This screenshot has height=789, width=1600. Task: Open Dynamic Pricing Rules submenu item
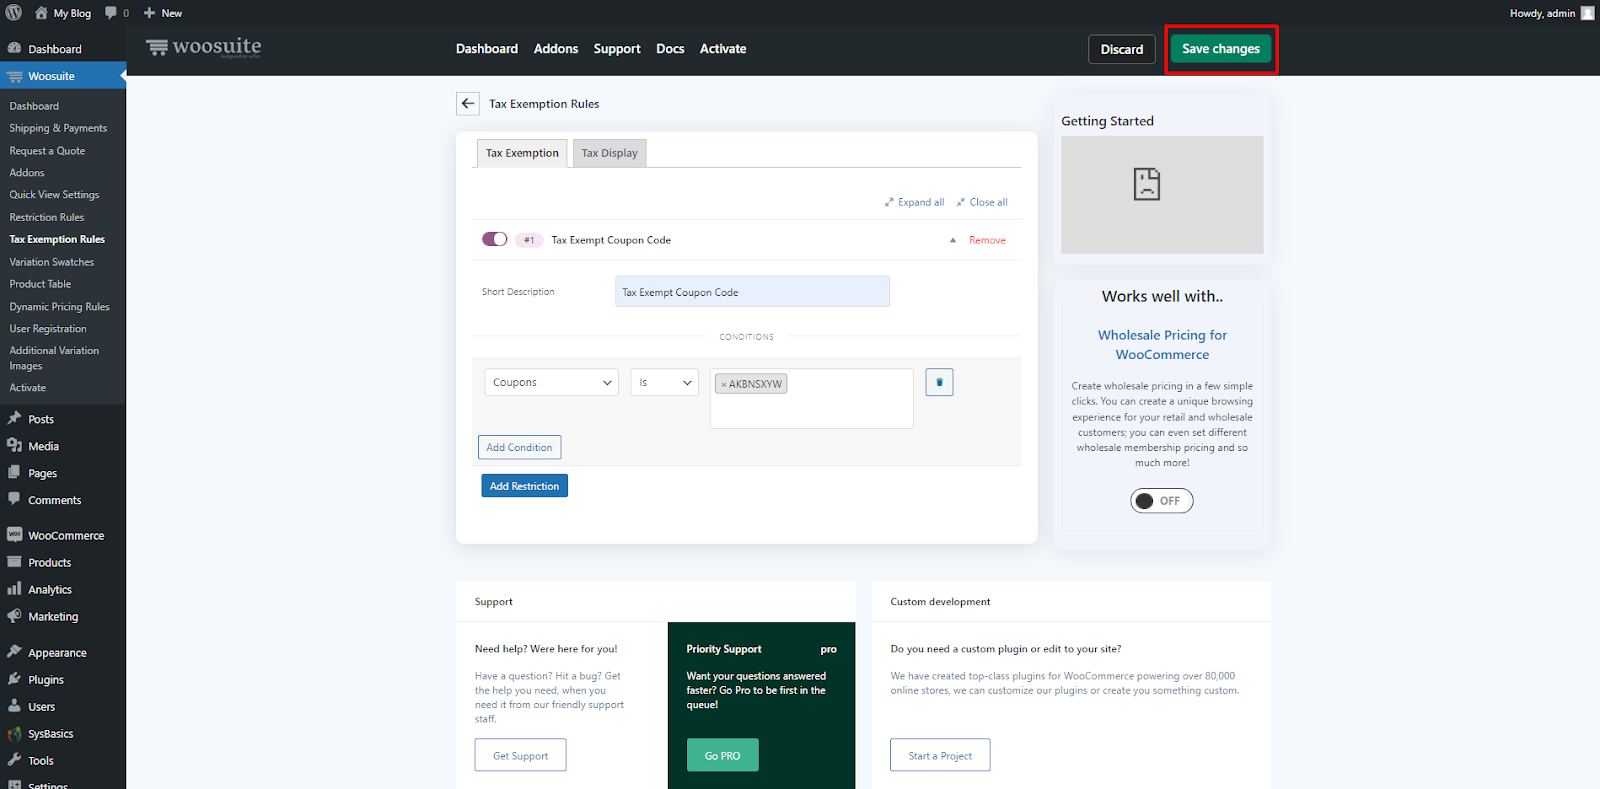coord(59,307)
